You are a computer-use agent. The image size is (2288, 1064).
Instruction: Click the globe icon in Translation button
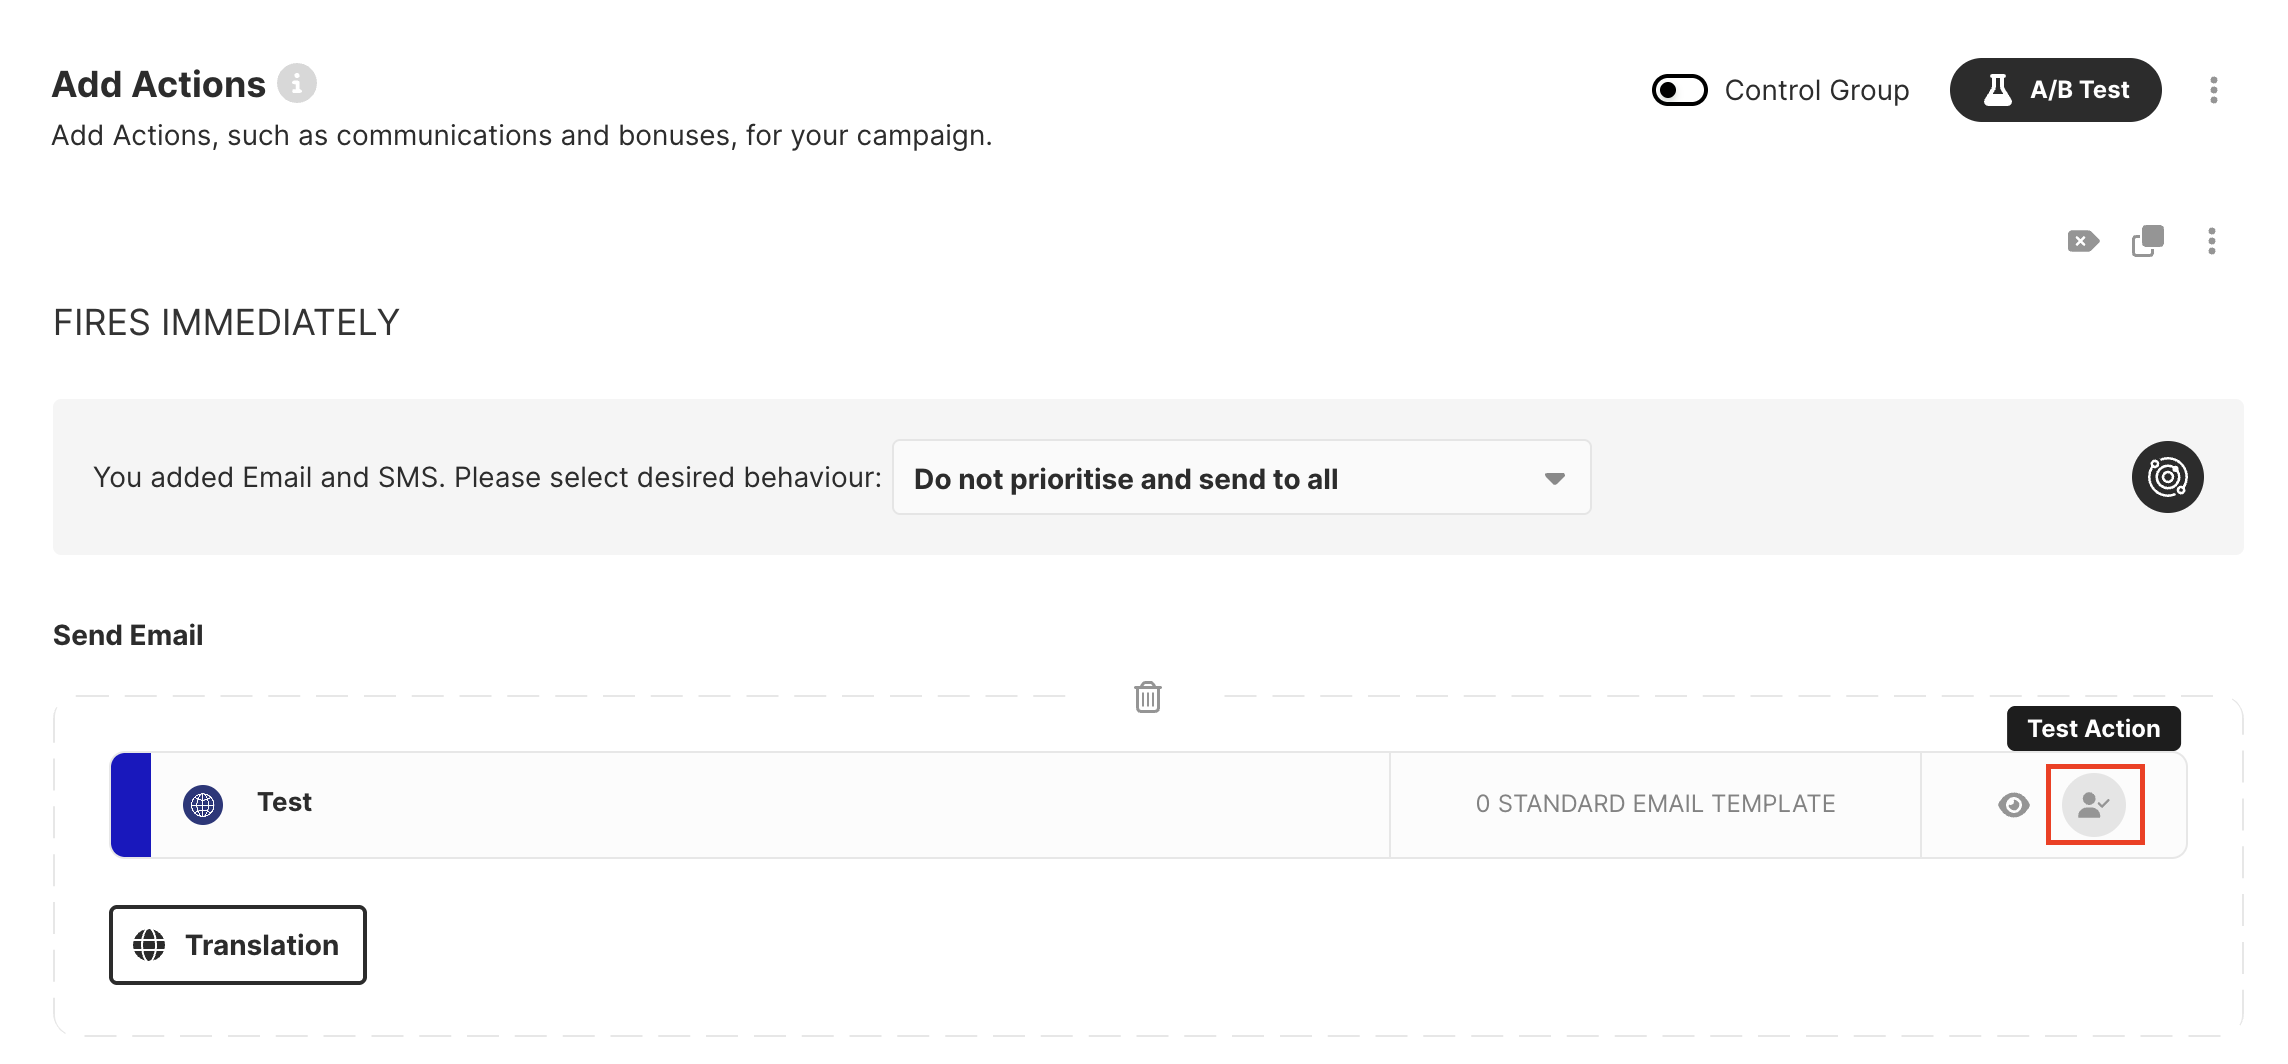coord(150,945)
